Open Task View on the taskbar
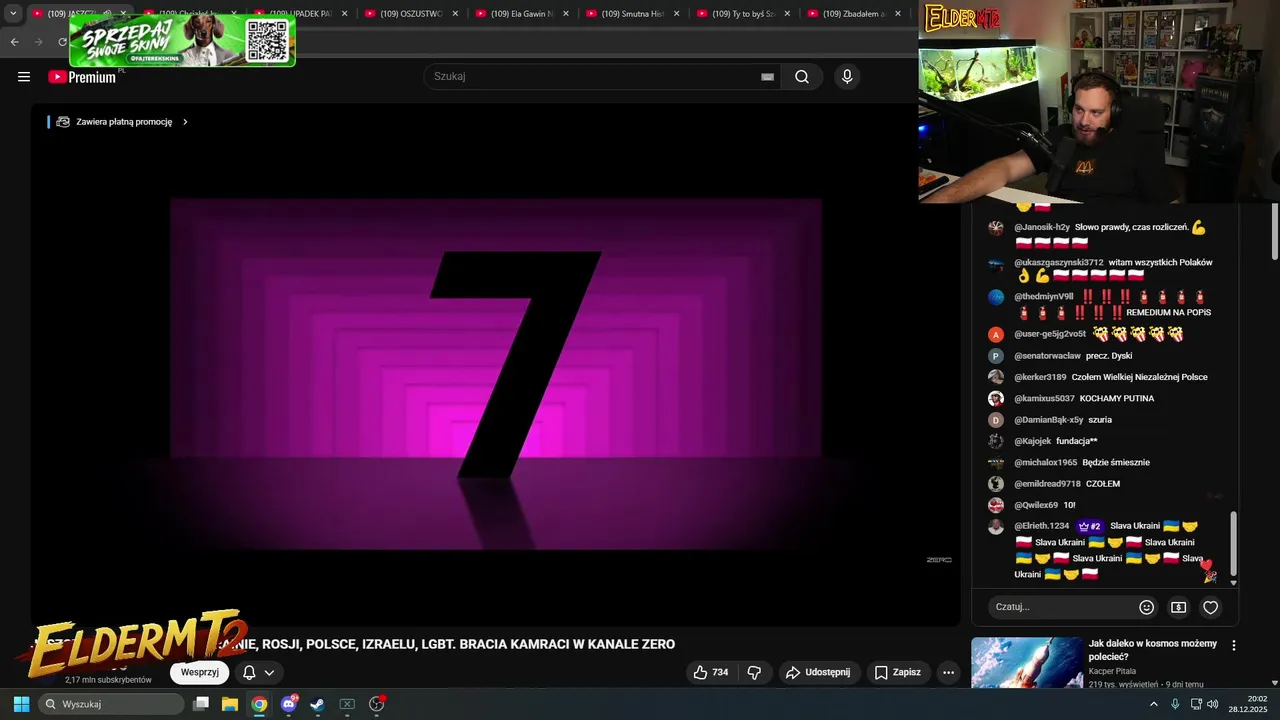 point(201,704)
